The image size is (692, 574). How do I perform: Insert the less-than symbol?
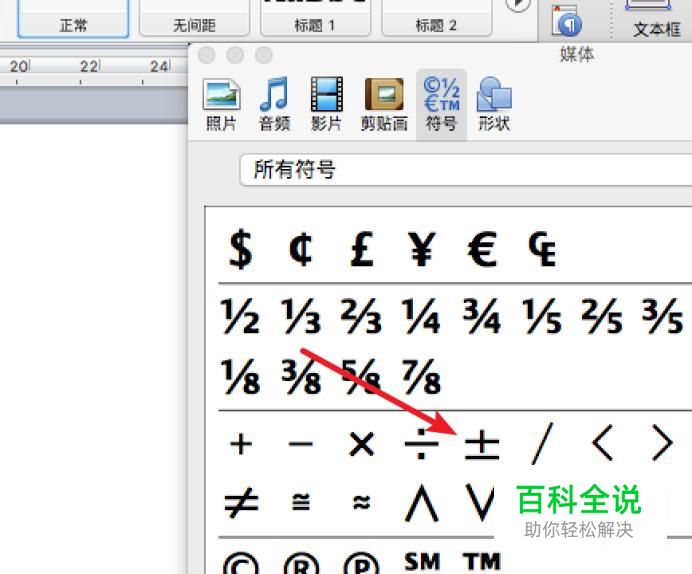pos(602,444)
